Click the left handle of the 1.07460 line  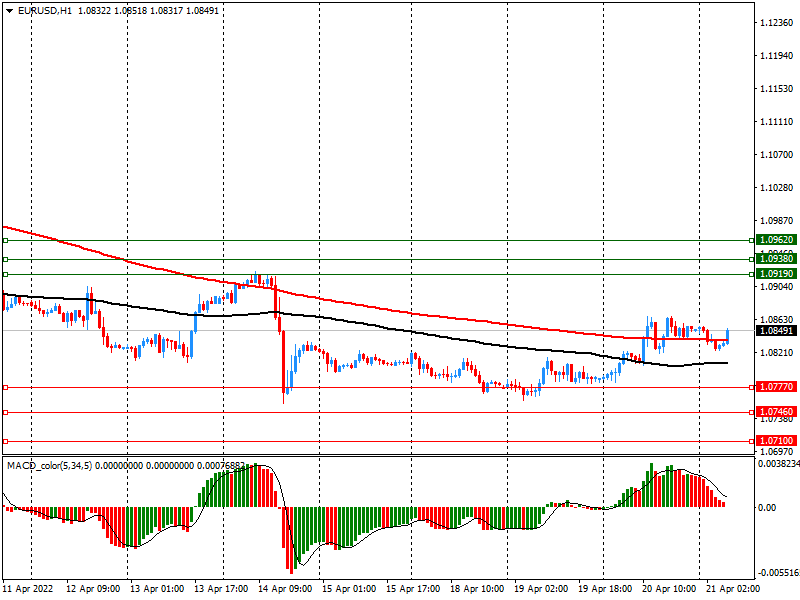[x=5, y=412]
